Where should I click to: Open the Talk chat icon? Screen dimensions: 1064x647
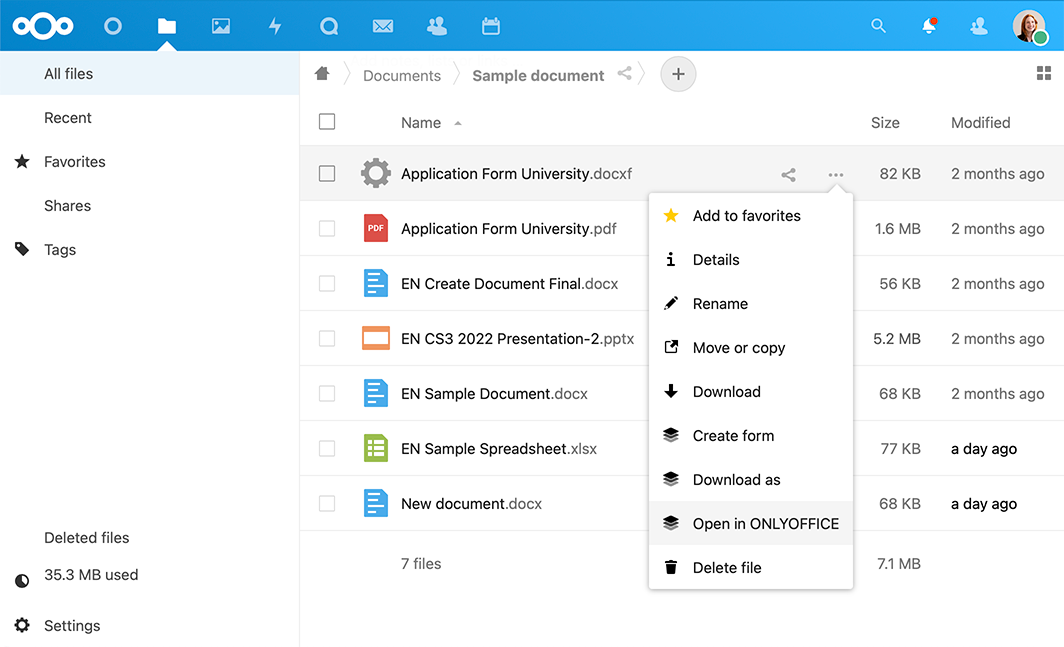(x=329, y=26)
